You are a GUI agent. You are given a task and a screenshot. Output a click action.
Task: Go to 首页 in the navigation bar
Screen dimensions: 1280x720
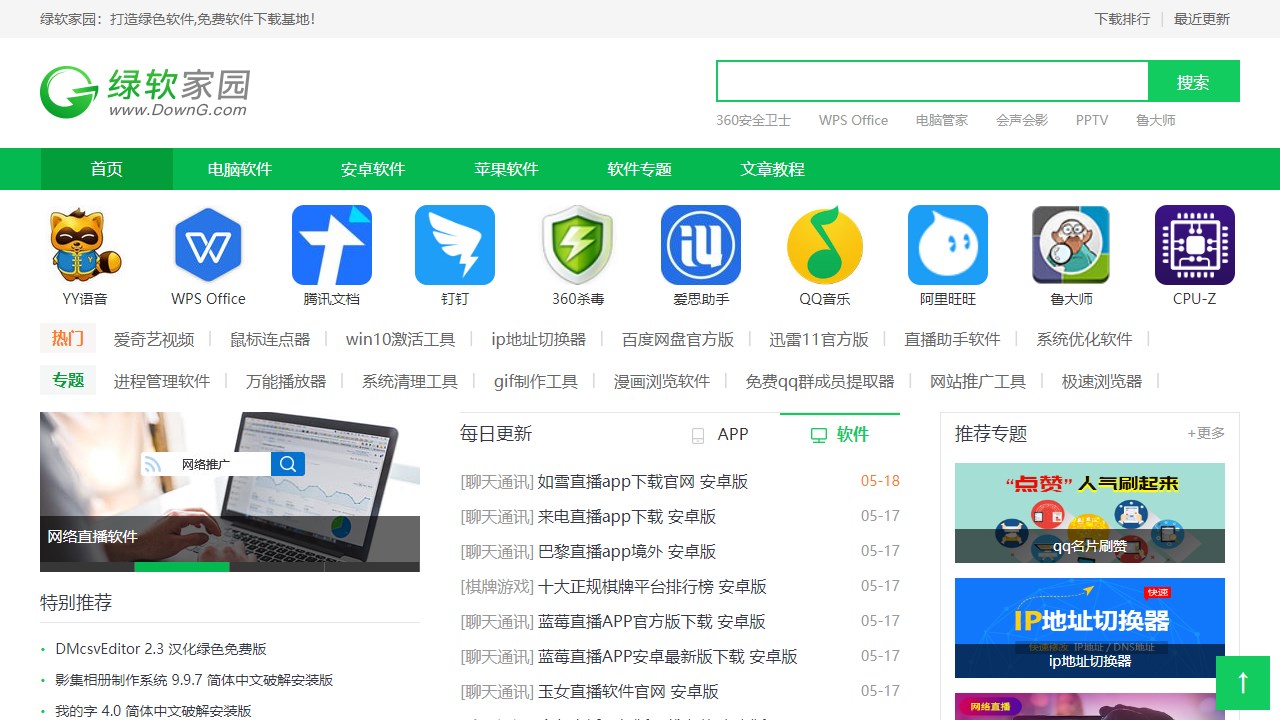[x=107, y=169]
